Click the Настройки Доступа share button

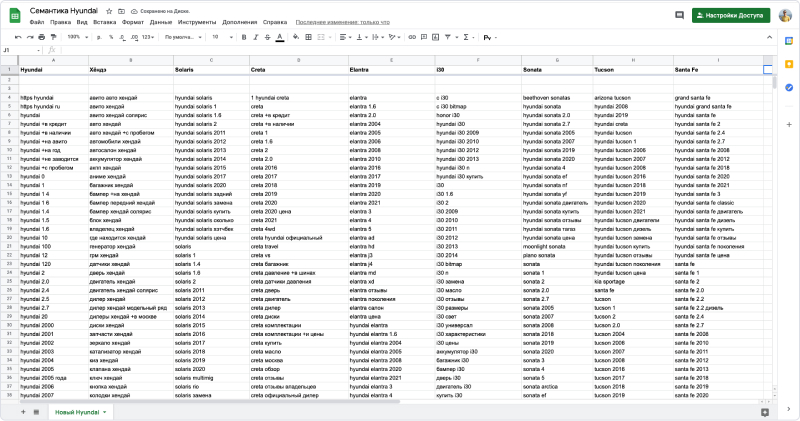[730, 15]
